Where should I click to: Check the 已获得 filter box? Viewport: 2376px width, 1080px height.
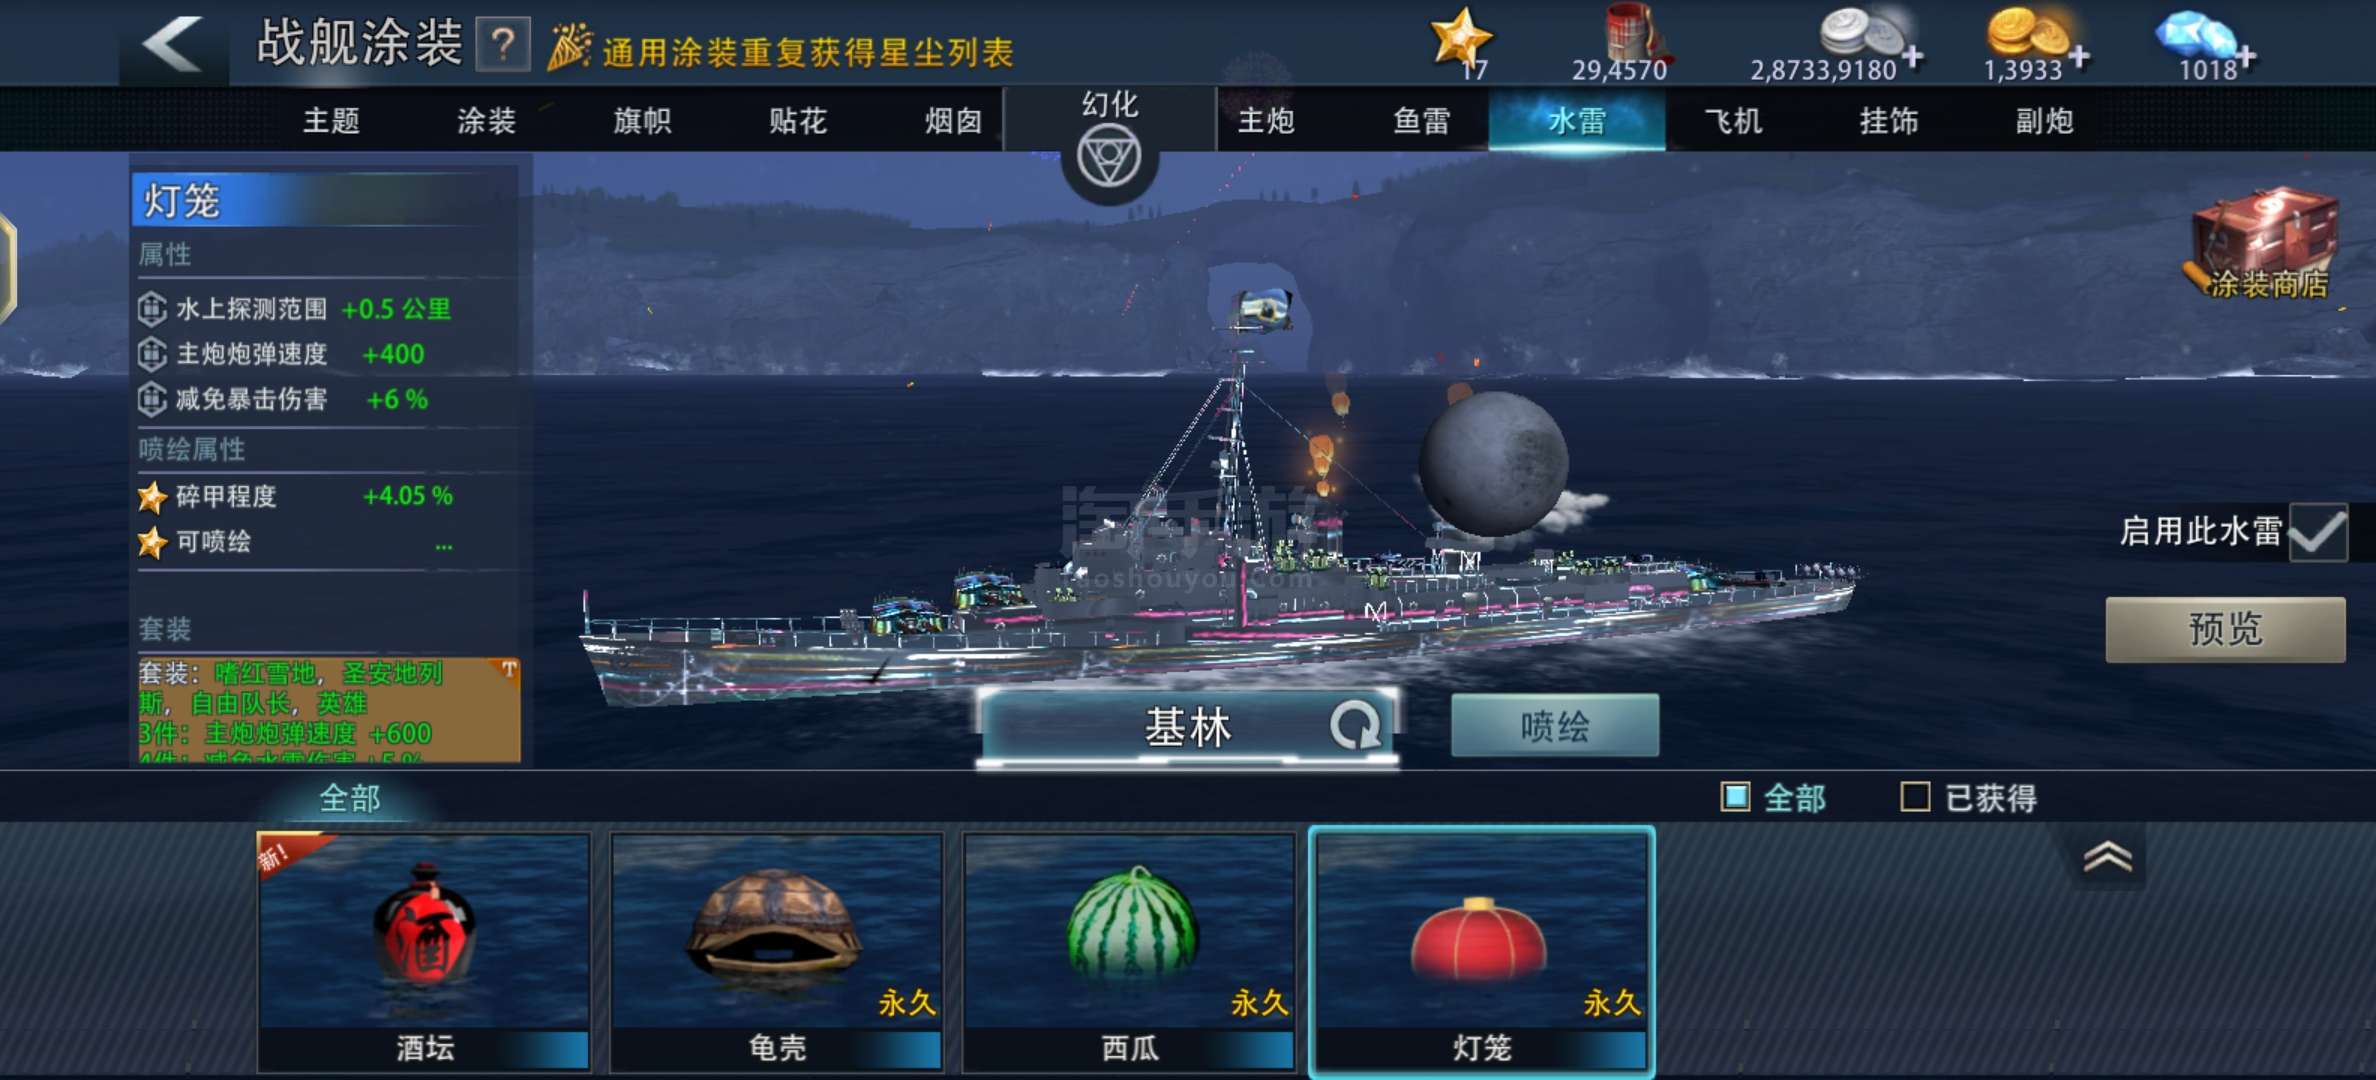click(1914, 797)
